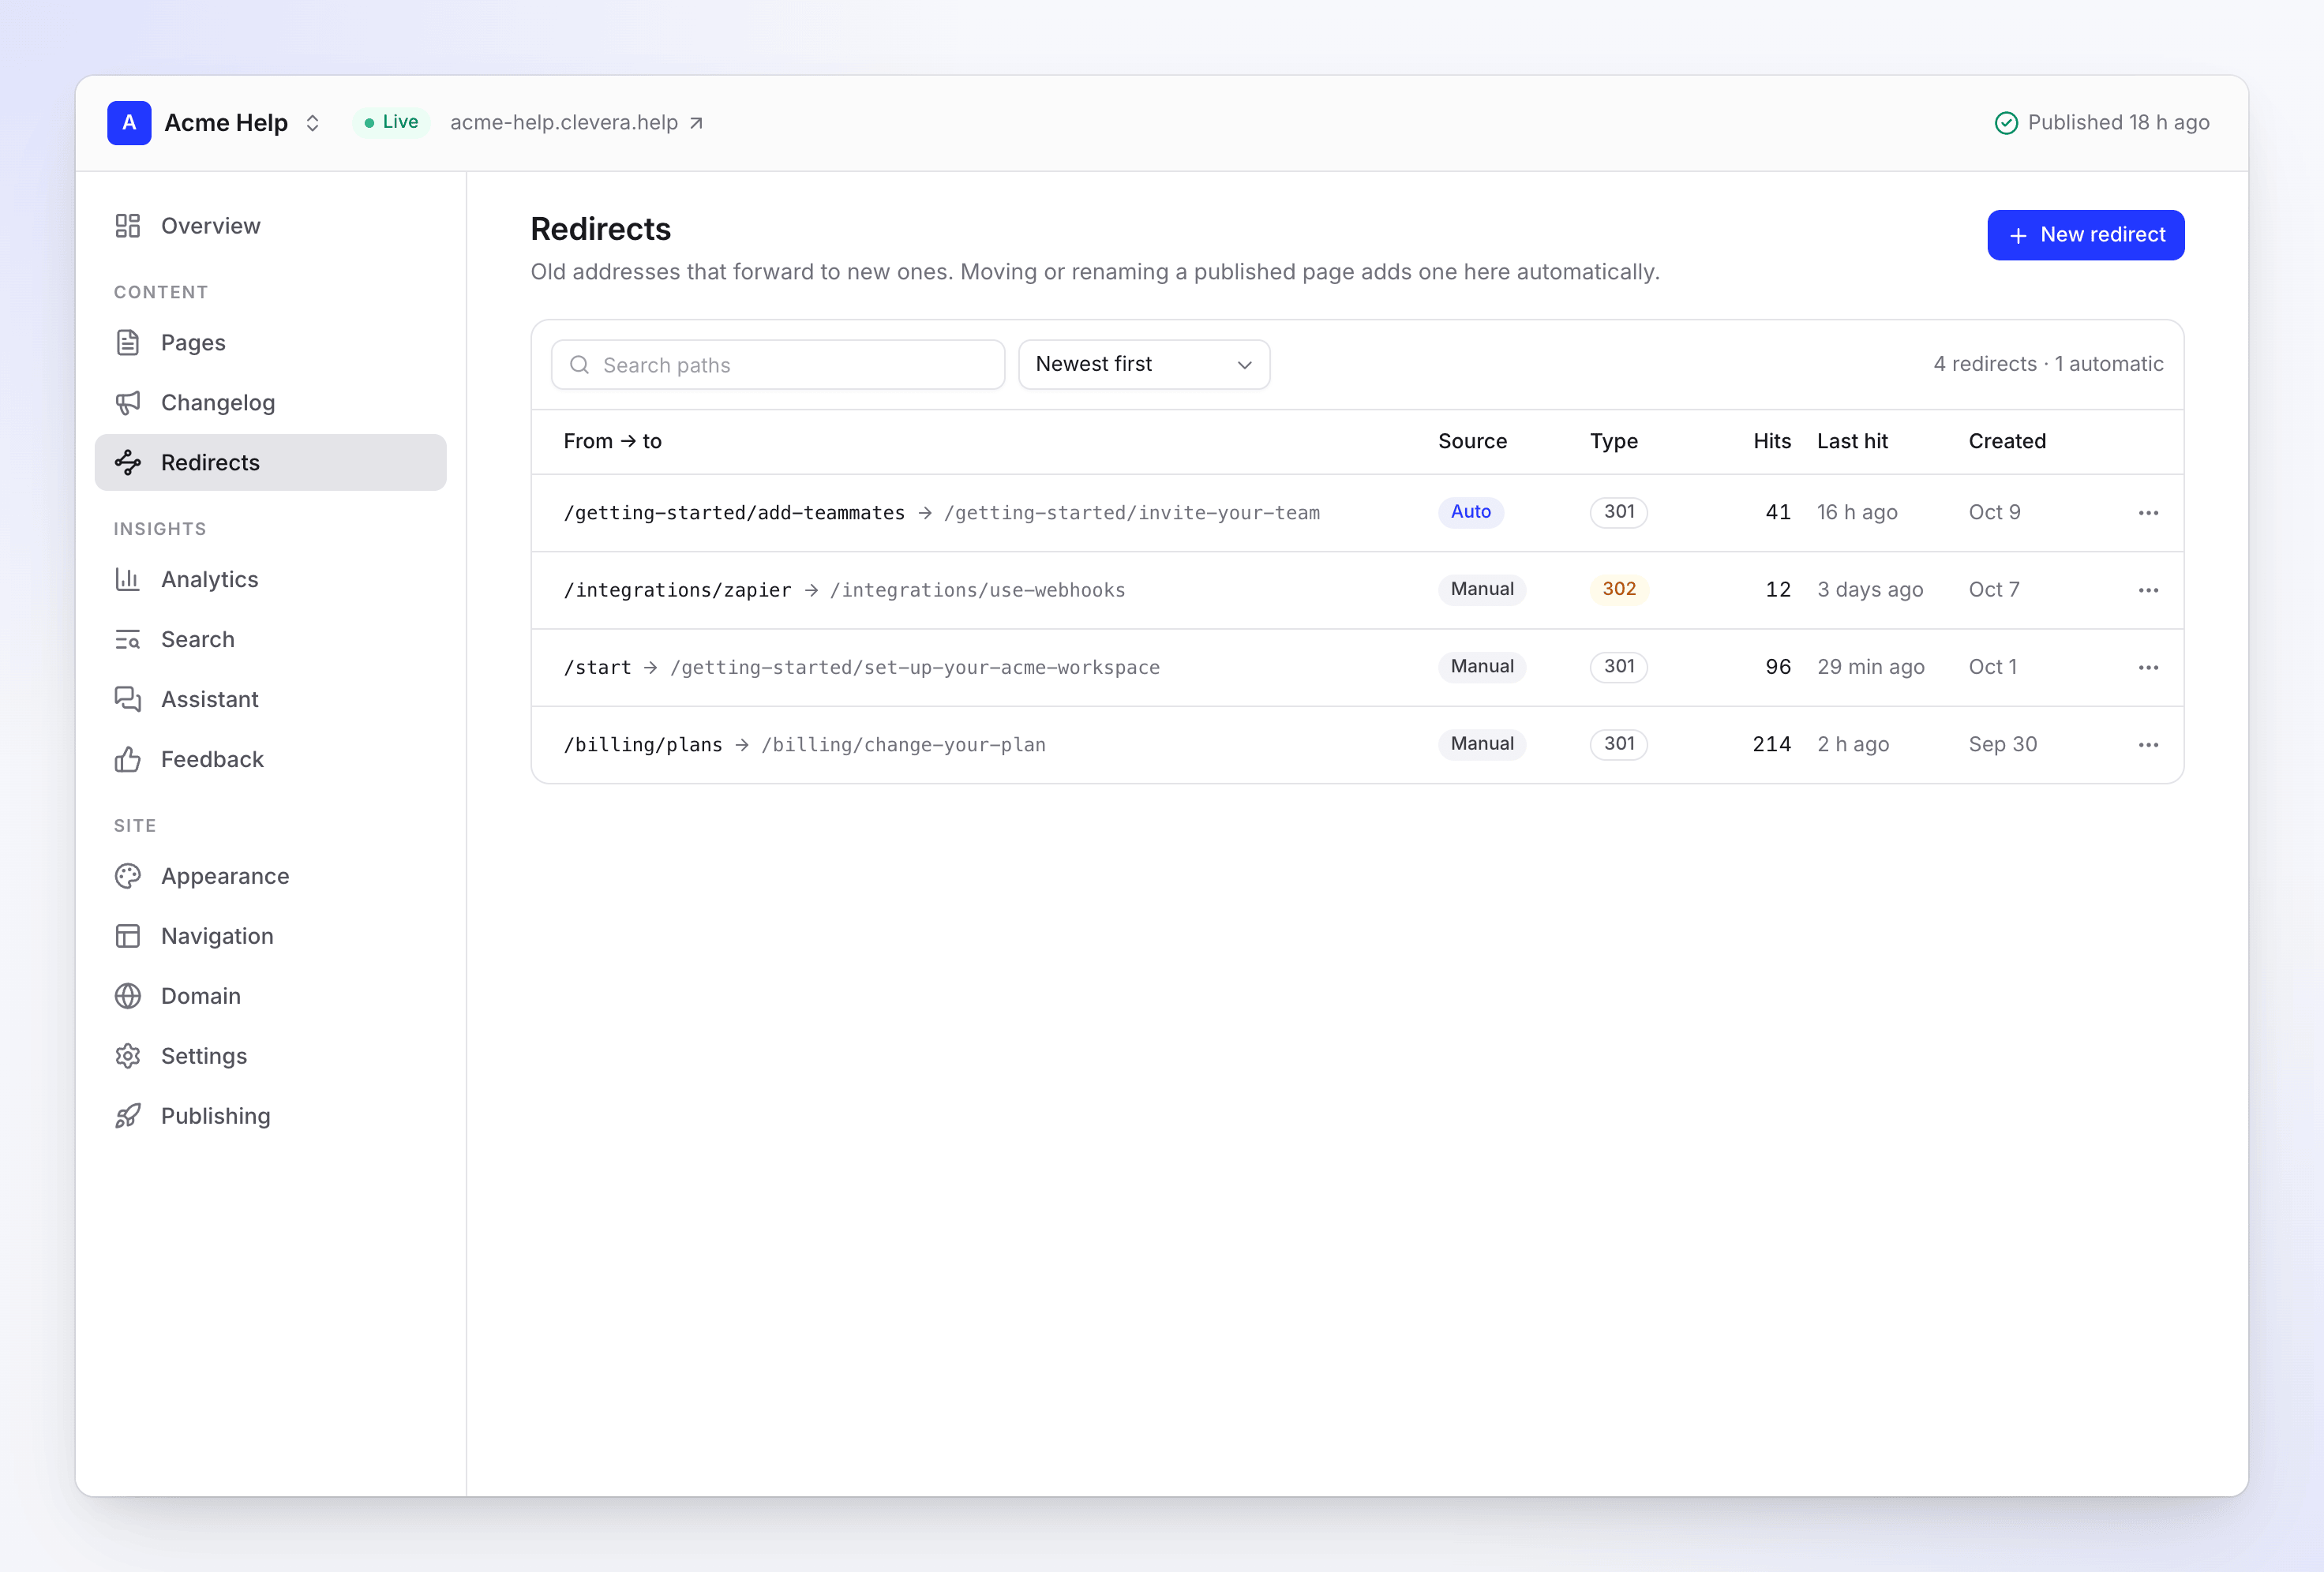
Task: Click the orange 302 type badge
Action: [x=1618, y=589]
